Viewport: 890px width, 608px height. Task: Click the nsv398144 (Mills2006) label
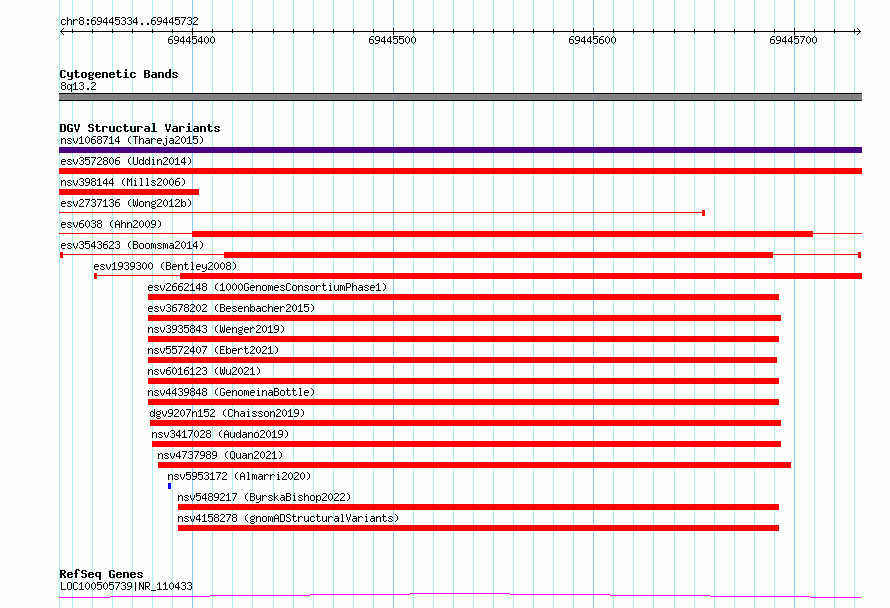pos(123,182)
